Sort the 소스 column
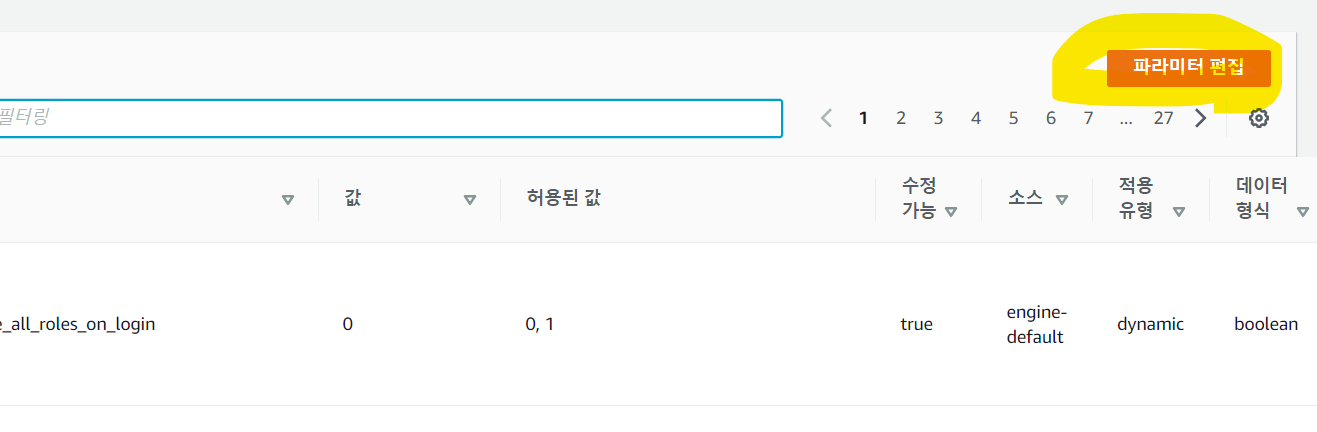Image resolution: width=1317 pixels, height=432 pixels. [1062, 199]
